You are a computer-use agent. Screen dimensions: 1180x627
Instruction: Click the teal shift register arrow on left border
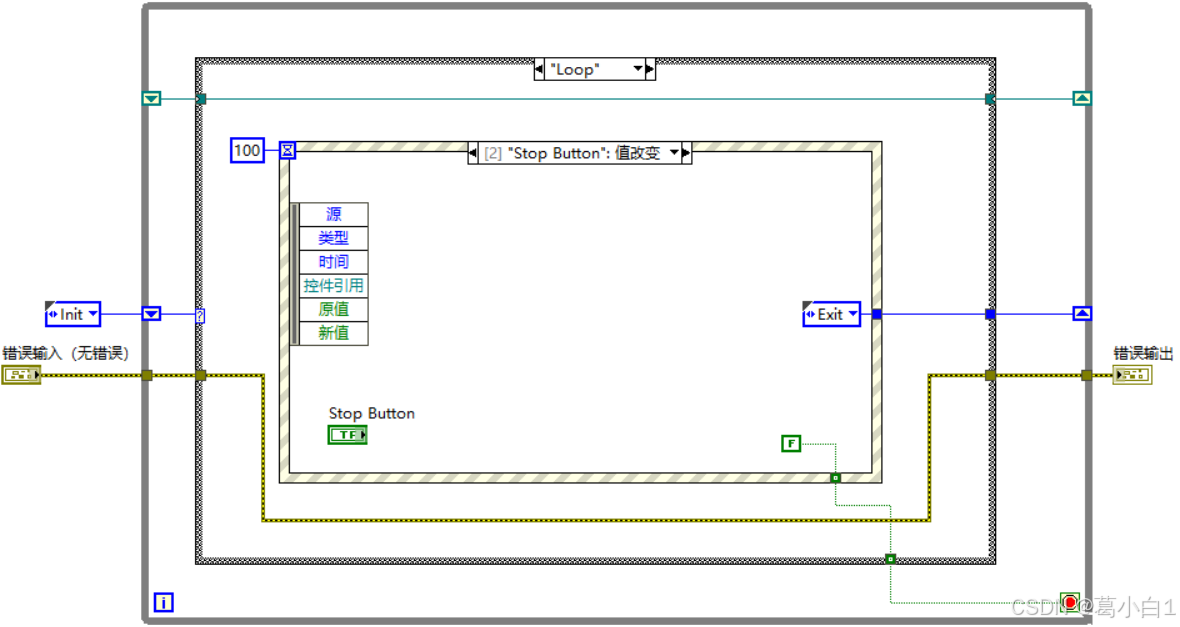point(151,98)
